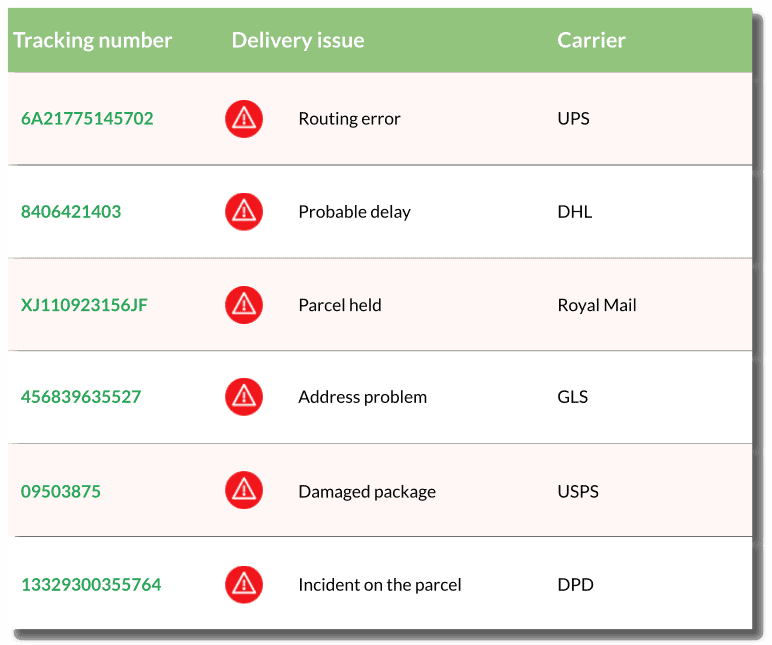Image resolution: width=772 pixels, height=645 pixels.
Task: Open tracking number 13329300355764
Action: (91, 584)
